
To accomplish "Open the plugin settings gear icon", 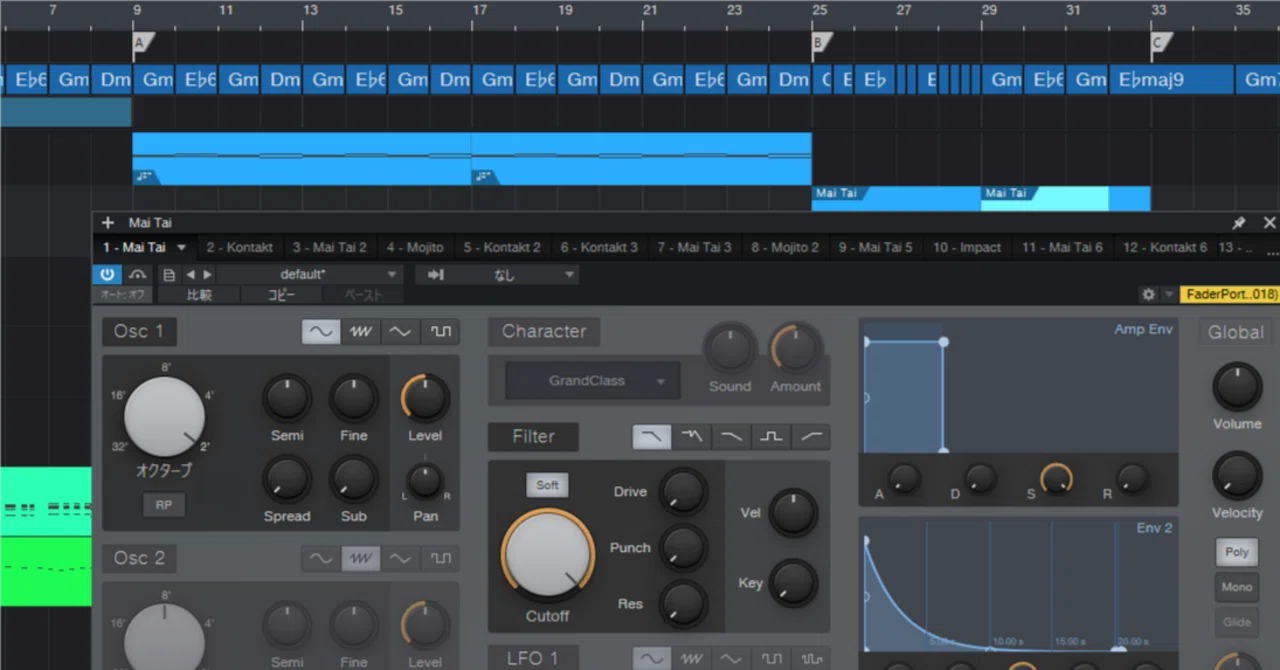I will pyautogui.click(x=1149, y=294).
